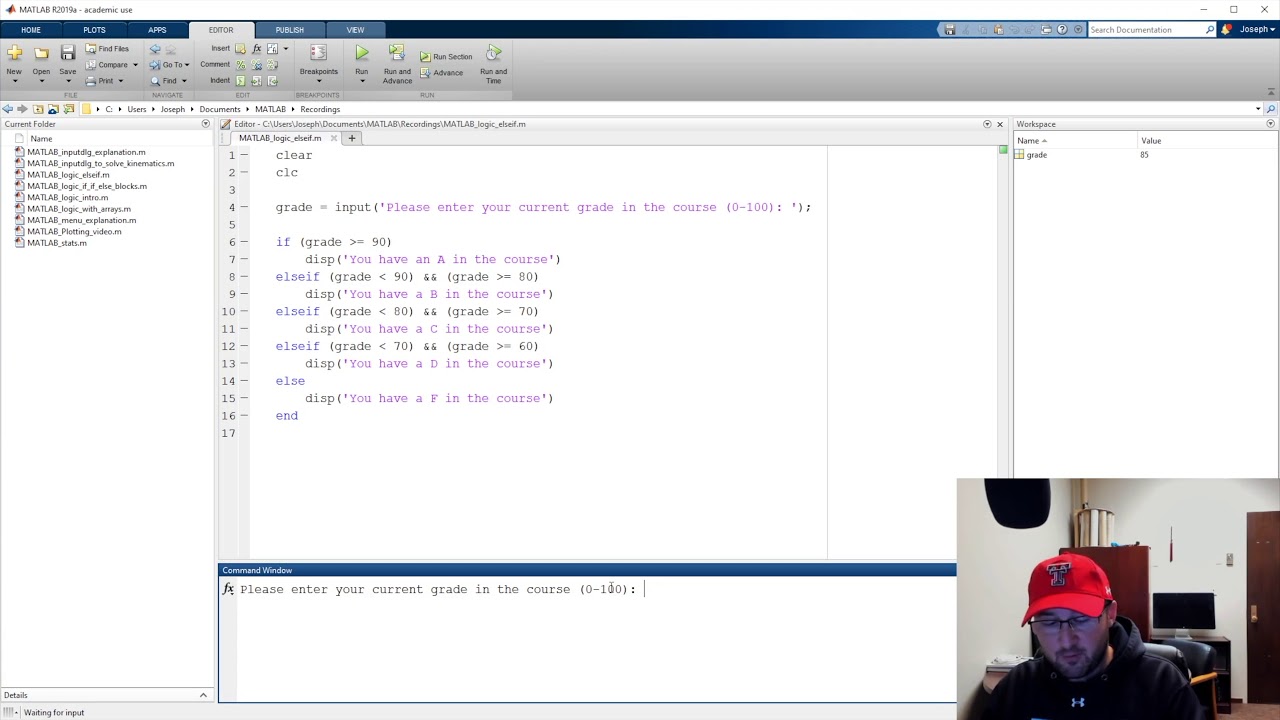Click the Run and Time icon
1280x720 pixels.
(x=494, y=53)
